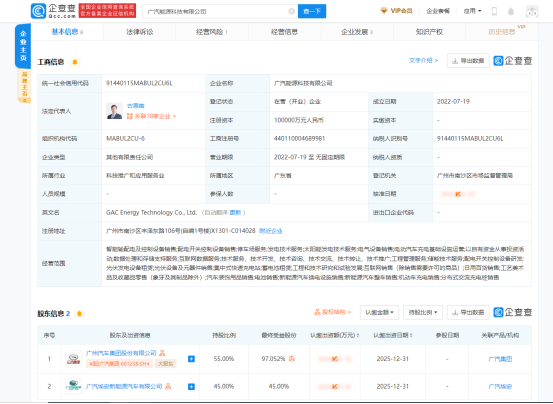
Task: Open VIP会员 membership link
Action: [x=396, y=11]
